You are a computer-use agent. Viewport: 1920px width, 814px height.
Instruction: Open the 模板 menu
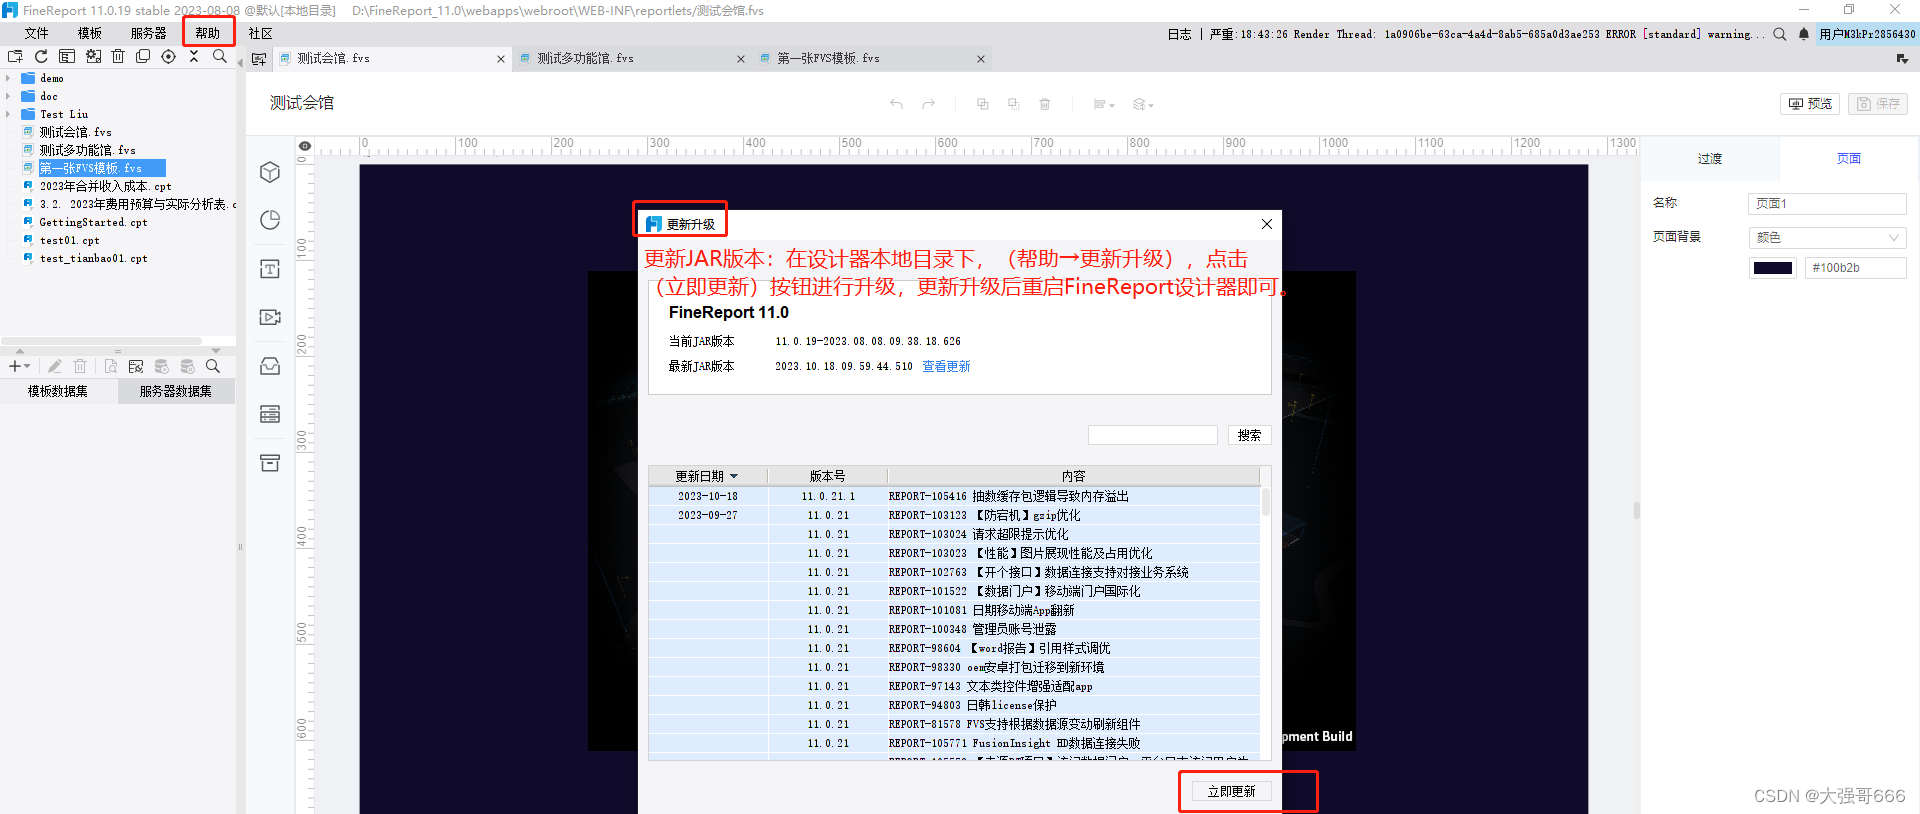(90, 33)
